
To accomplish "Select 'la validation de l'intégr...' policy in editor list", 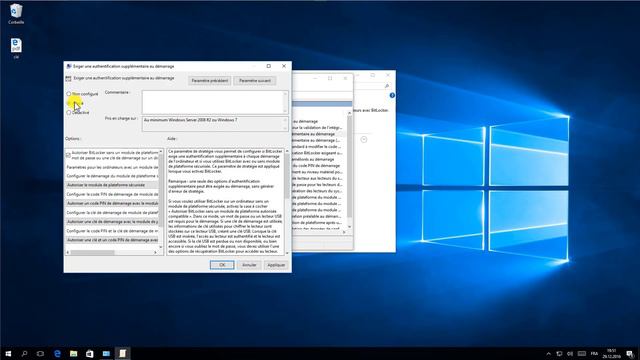I will (x=317, y=128).
